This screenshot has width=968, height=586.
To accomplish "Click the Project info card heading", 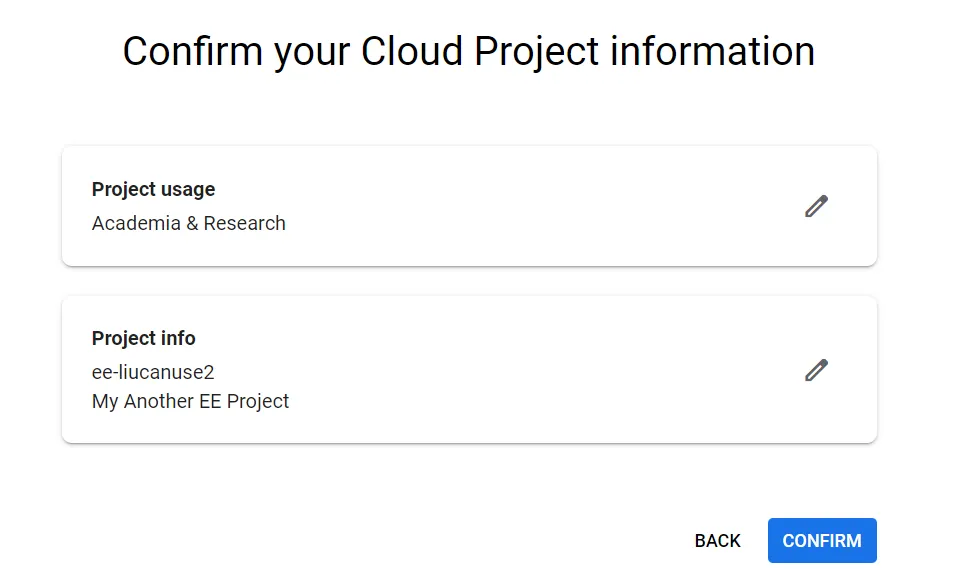I will coord(143,338).
